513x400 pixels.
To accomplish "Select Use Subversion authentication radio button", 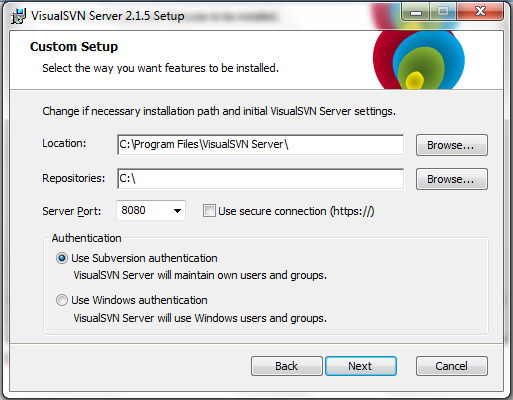I will pyautogui.click(x=62, y=258).
